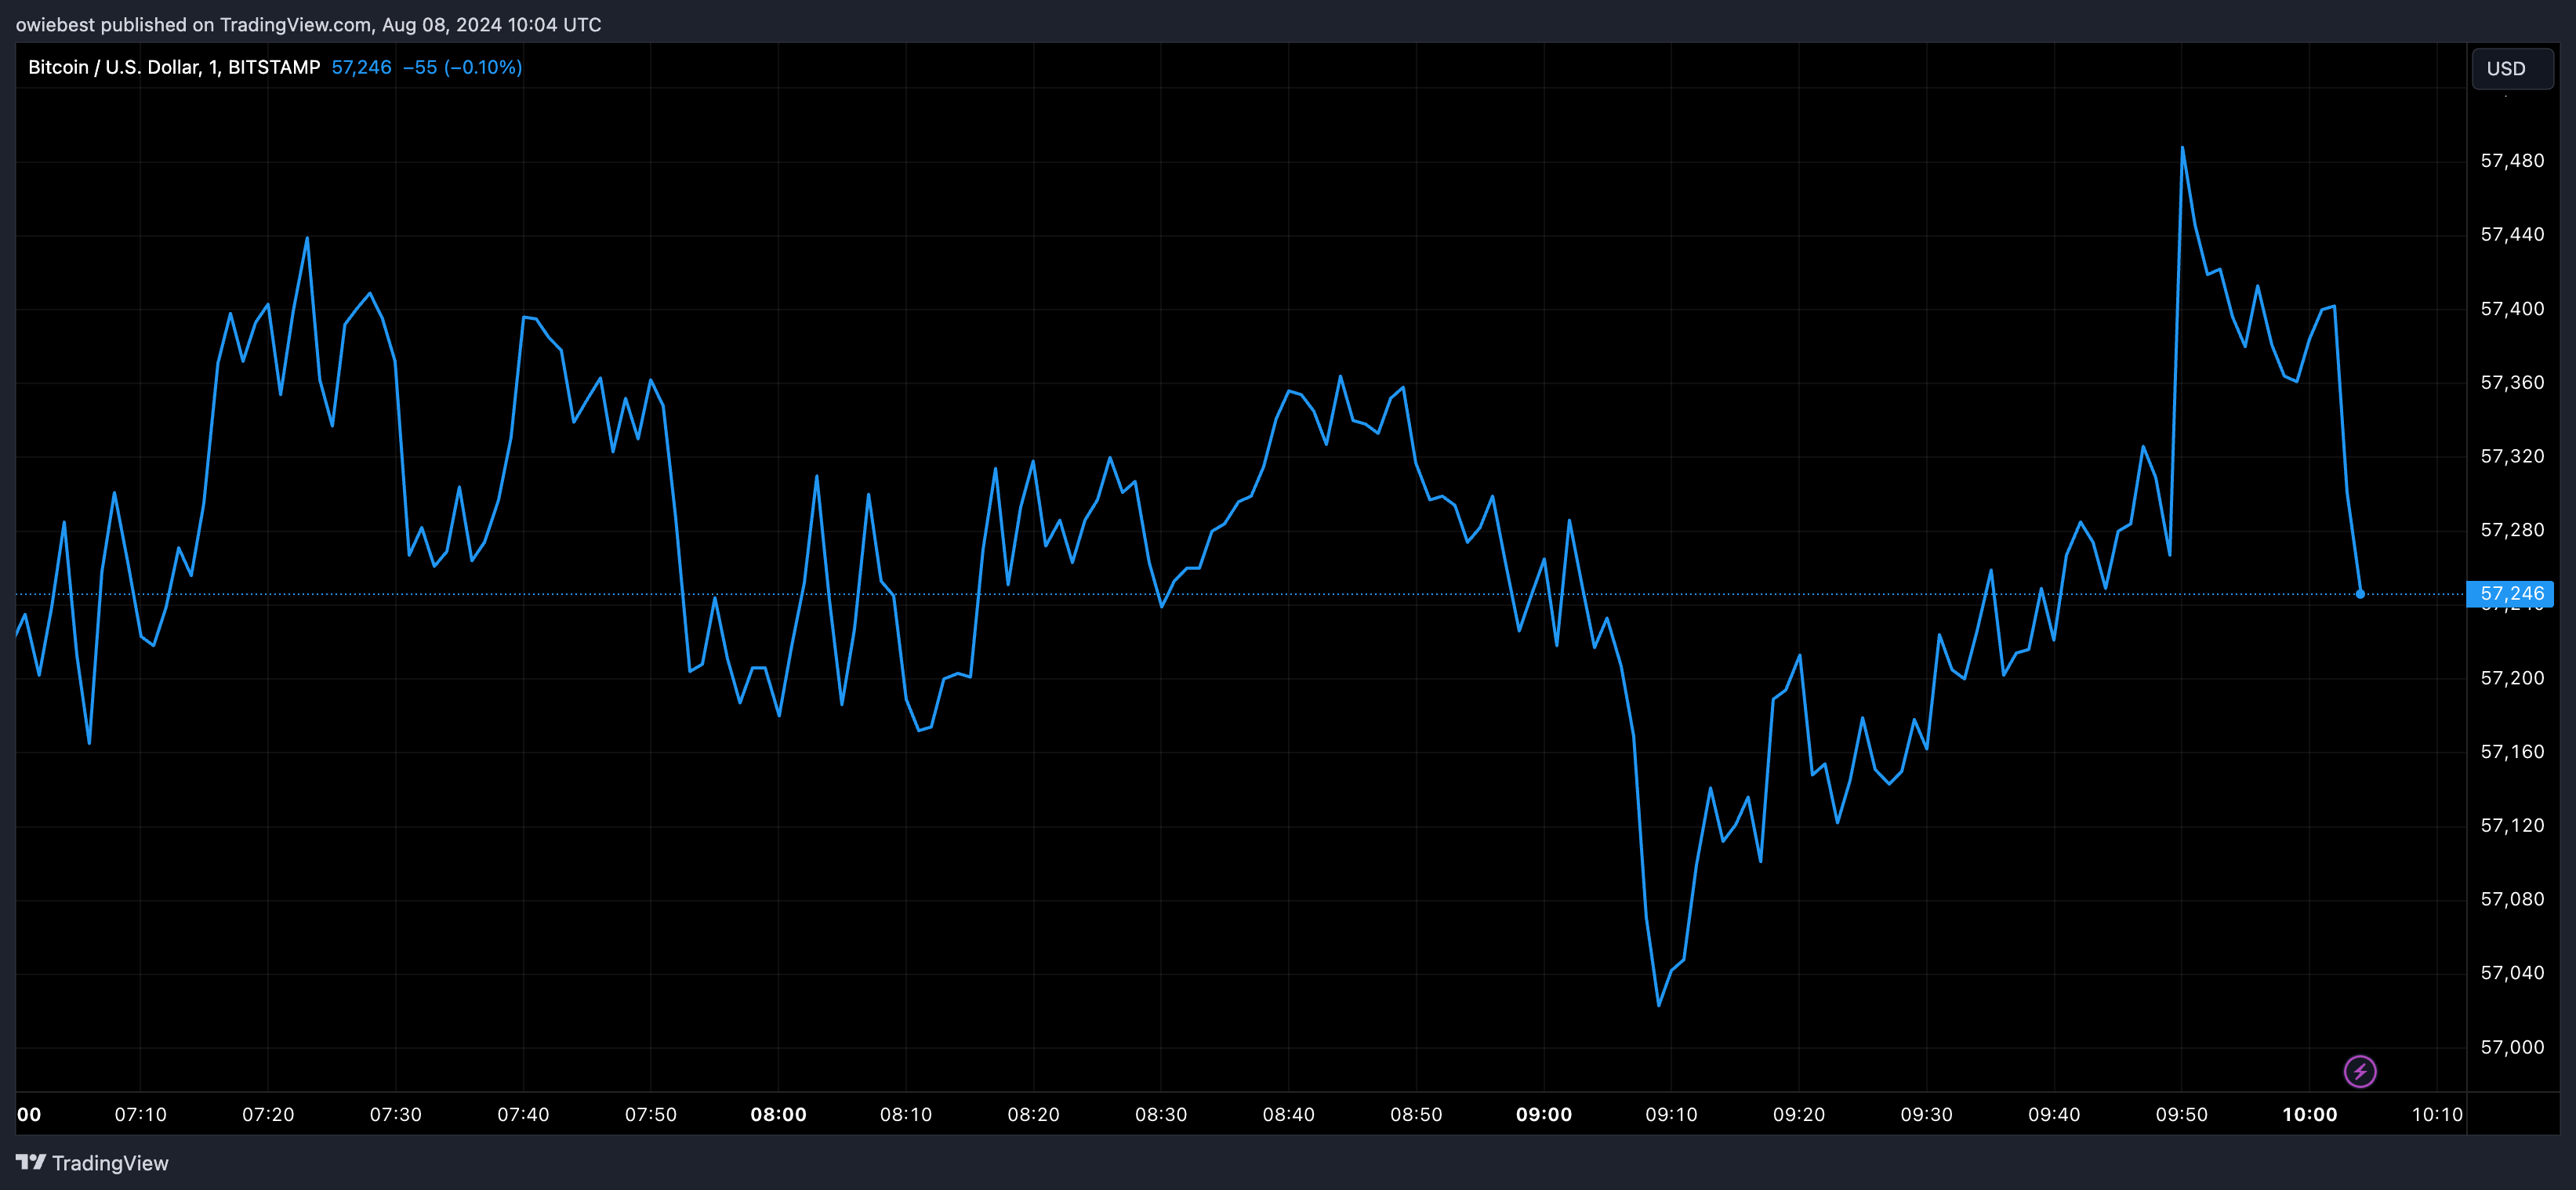Click the 57,480 price axis label
2576x1190 pixels.
pyautogui.click(x=2512, y=161)
